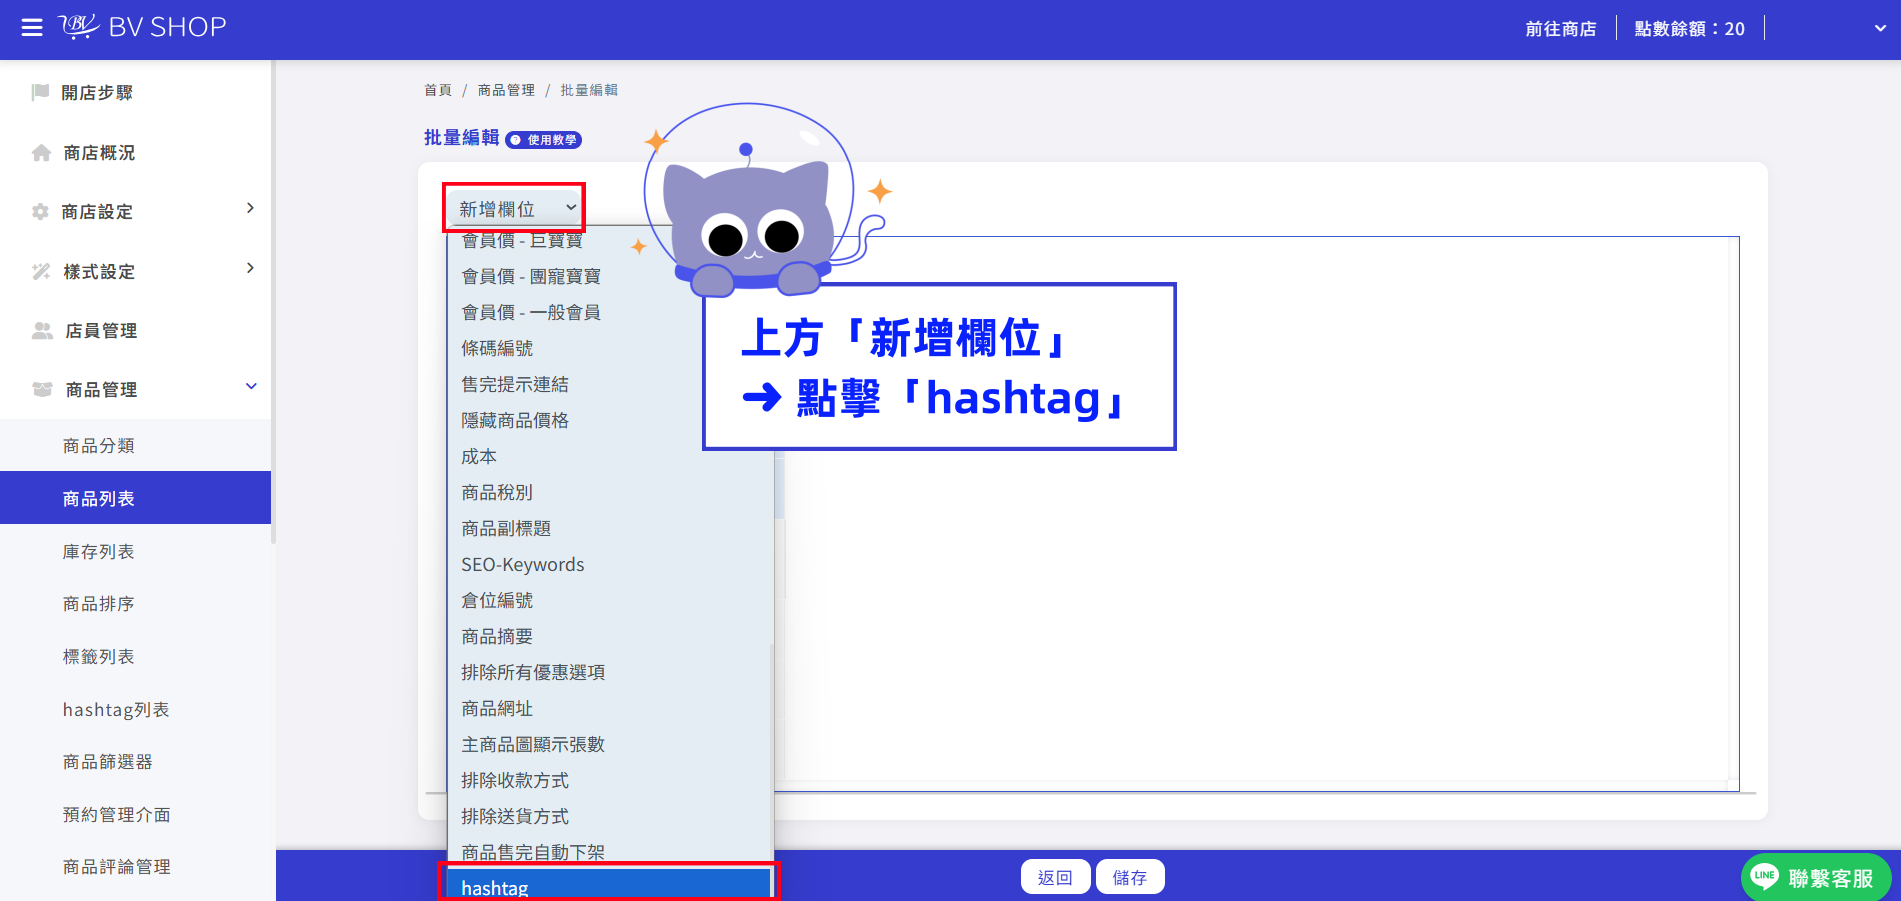The height and width of the screenshot is (901, 1901).
Task: Expand the 樣式設定 chevron
Action: point(250,268)
